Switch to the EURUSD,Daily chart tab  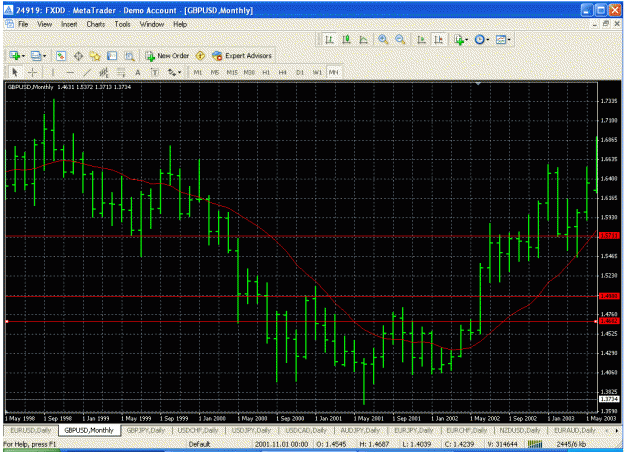point(31,430)
